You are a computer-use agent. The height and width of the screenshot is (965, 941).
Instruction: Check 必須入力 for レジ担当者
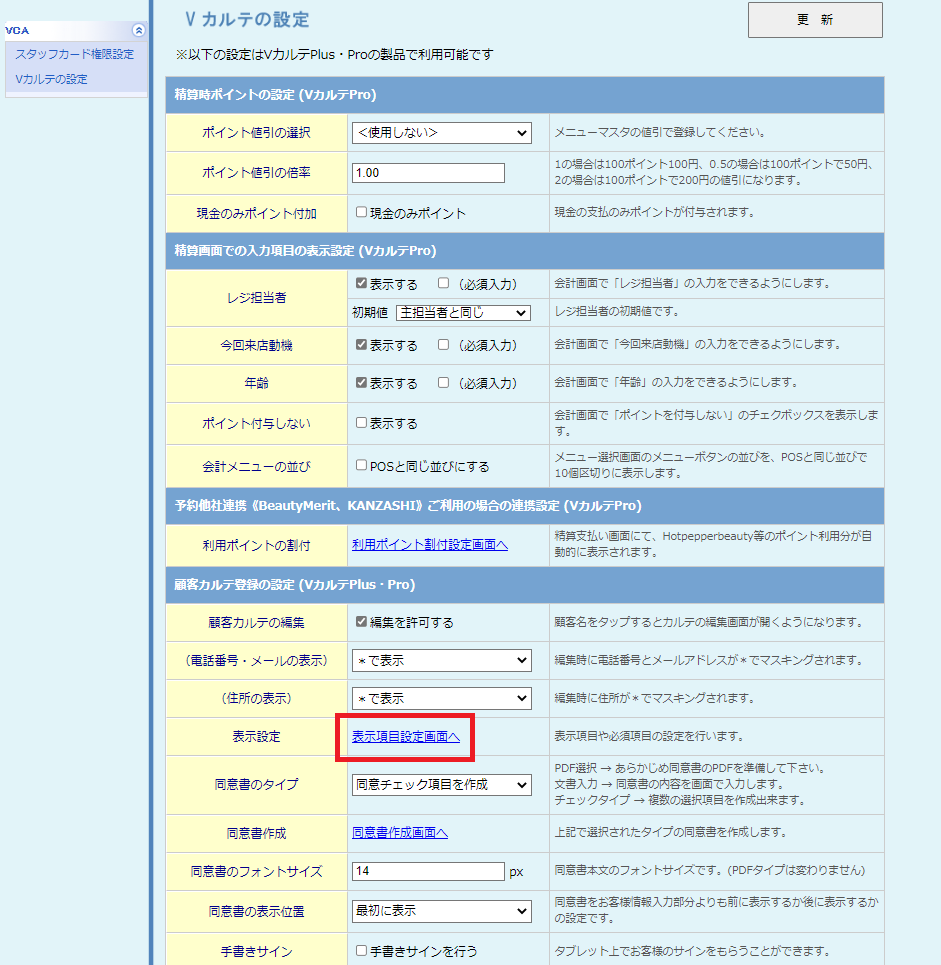[x=444, y=283]
